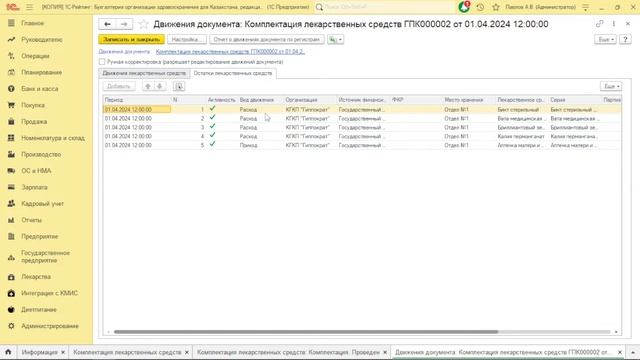Open the Производство sidebar section
This screenshot has width=640, height=360.
(x=41, y=154)
